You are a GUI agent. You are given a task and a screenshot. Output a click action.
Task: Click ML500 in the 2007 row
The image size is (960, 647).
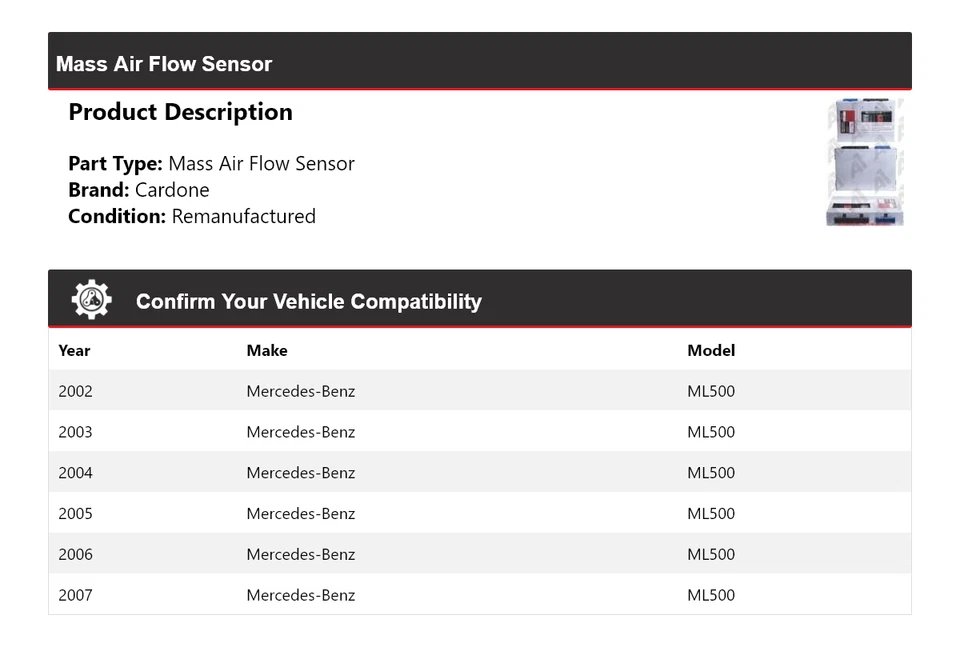click(710, 595)
